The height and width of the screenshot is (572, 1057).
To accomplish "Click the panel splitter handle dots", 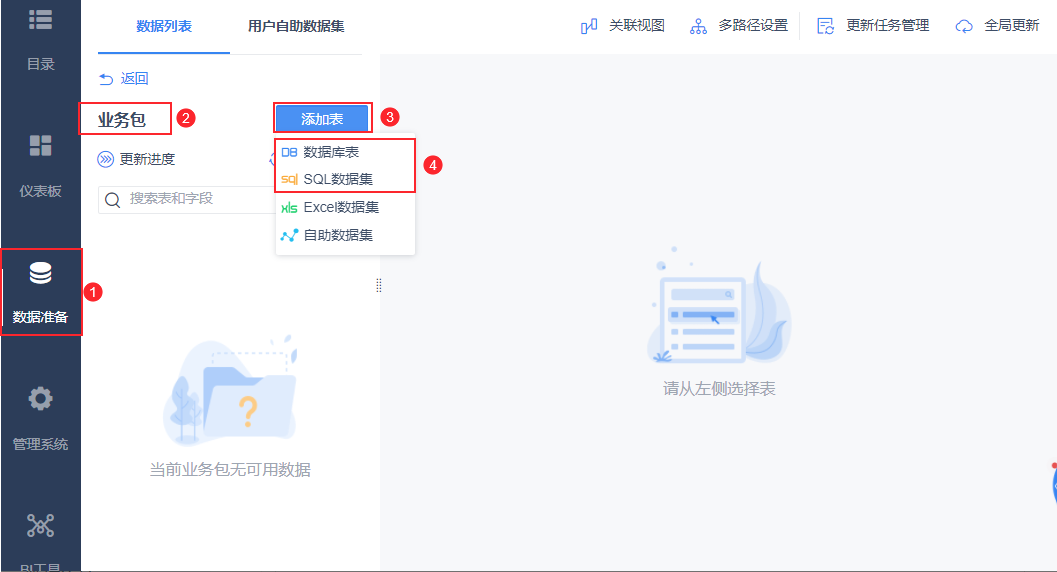I will coord(379,286).
